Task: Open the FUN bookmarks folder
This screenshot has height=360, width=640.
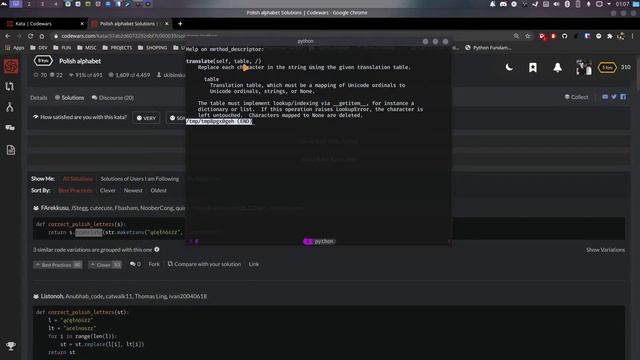Action: point(62,48)
